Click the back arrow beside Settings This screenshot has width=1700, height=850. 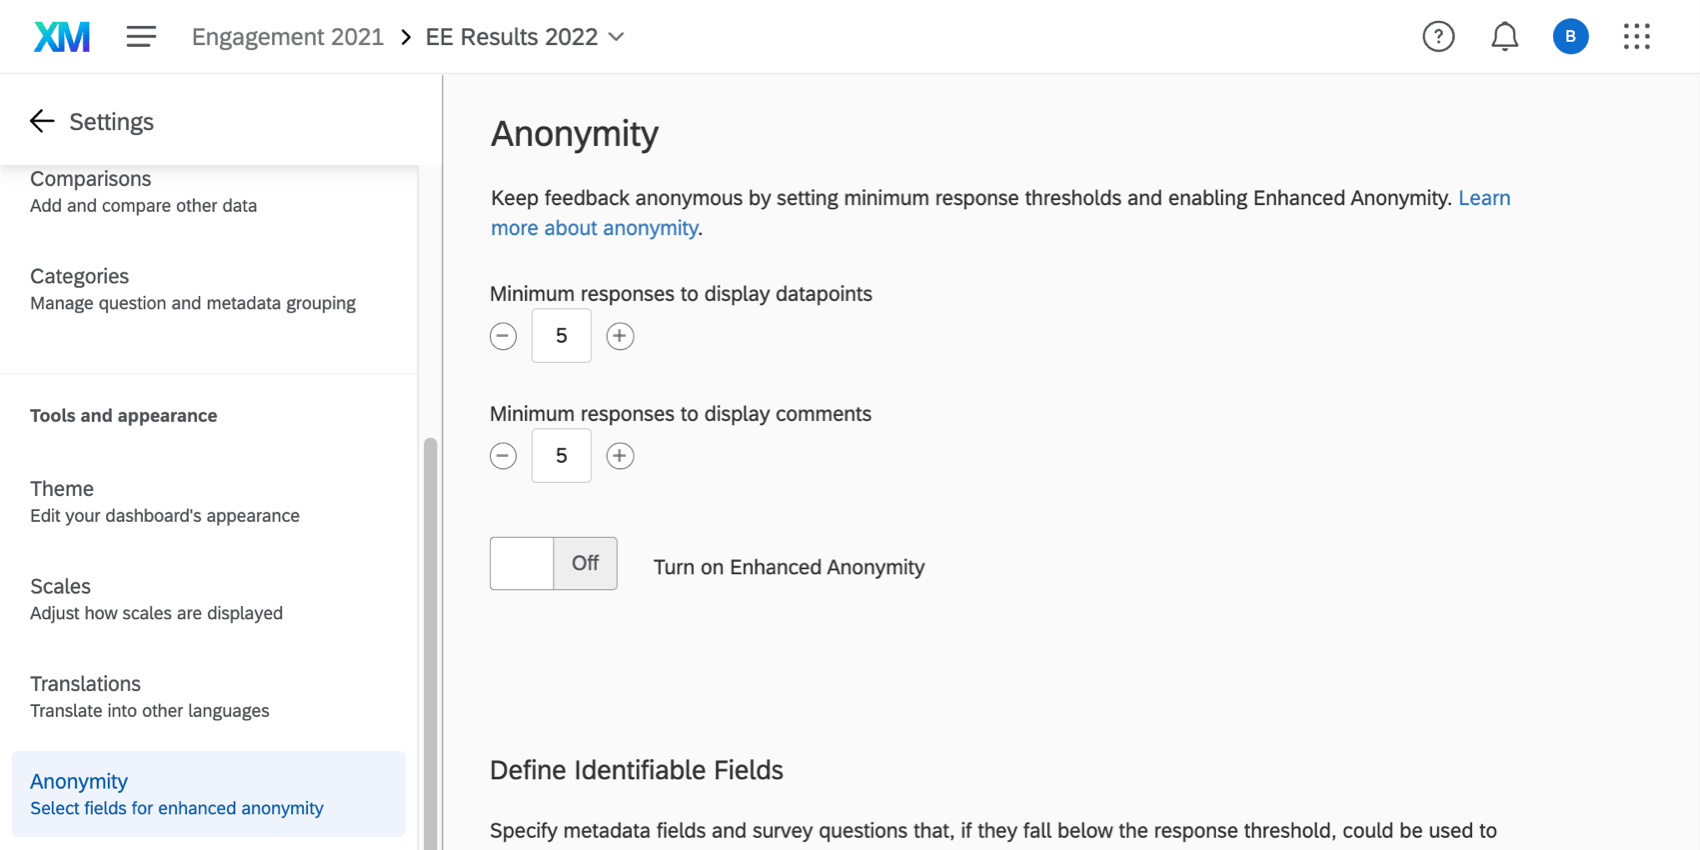[41, 121]
